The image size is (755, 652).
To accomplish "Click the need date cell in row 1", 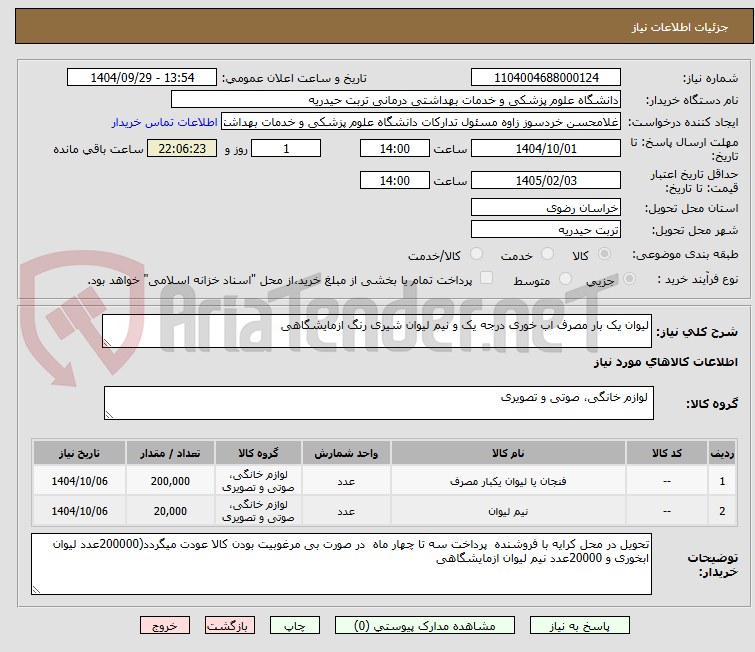I will tap(79, 481).
